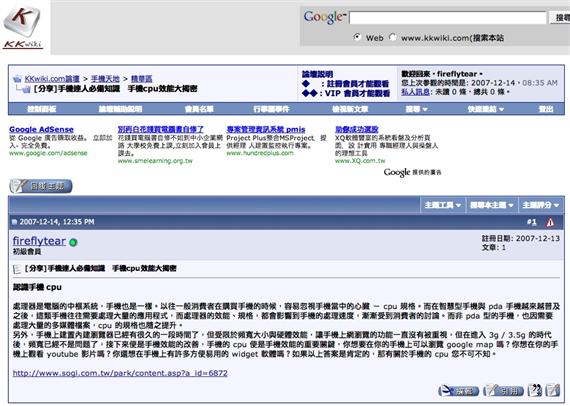Click the 論壇說明 heading
Image resolution: width=570 pixels, height=406 pixels.
click(317, 74)
